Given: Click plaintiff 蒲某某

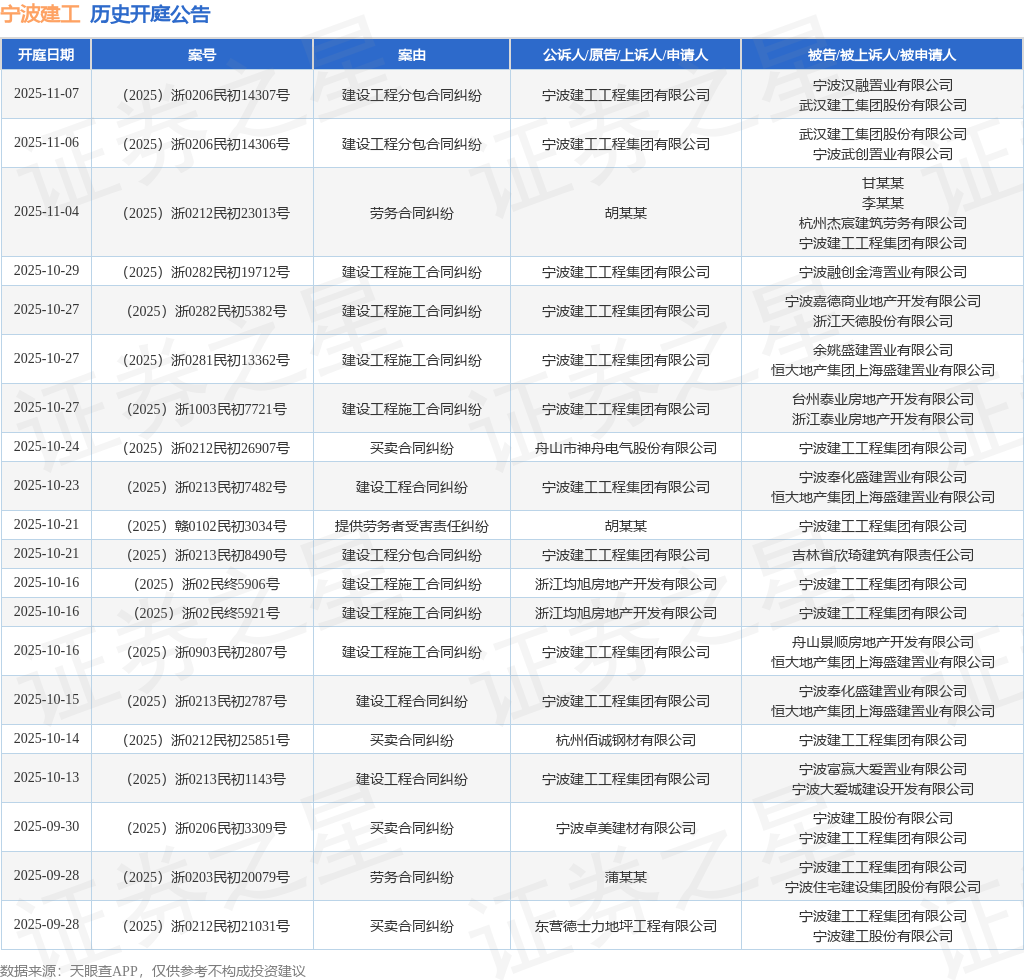Looking at the screenshot, I should click(x=626, y=877).
